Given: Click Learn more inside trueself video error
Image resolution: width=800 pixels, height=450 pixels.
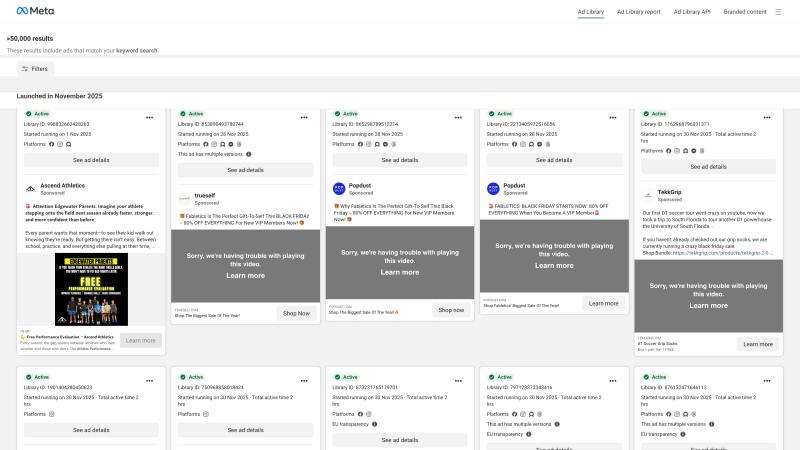Looking at the screenshot, I should point(245,276).
